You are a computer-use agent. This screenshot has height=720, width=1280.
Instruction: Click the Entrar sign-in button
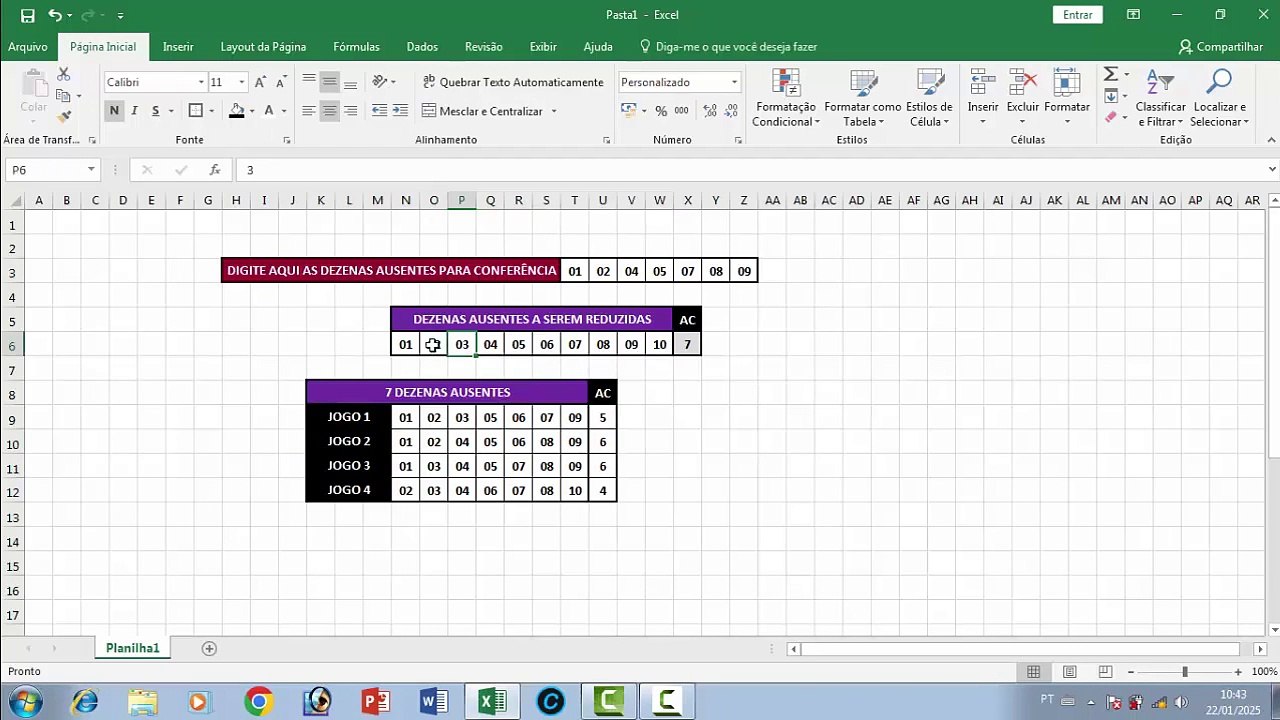click(1077, 15)
